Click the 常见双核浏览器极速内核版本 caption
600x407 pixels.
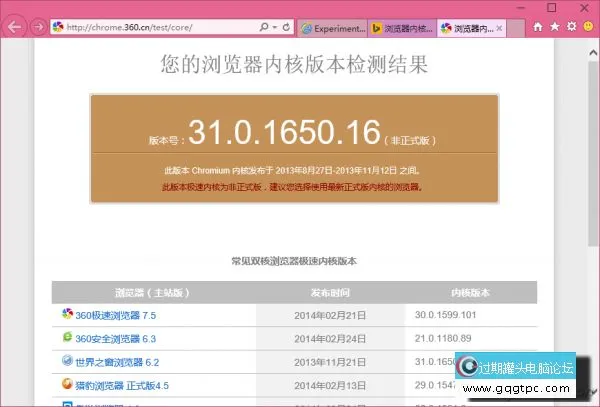(294, 261)
